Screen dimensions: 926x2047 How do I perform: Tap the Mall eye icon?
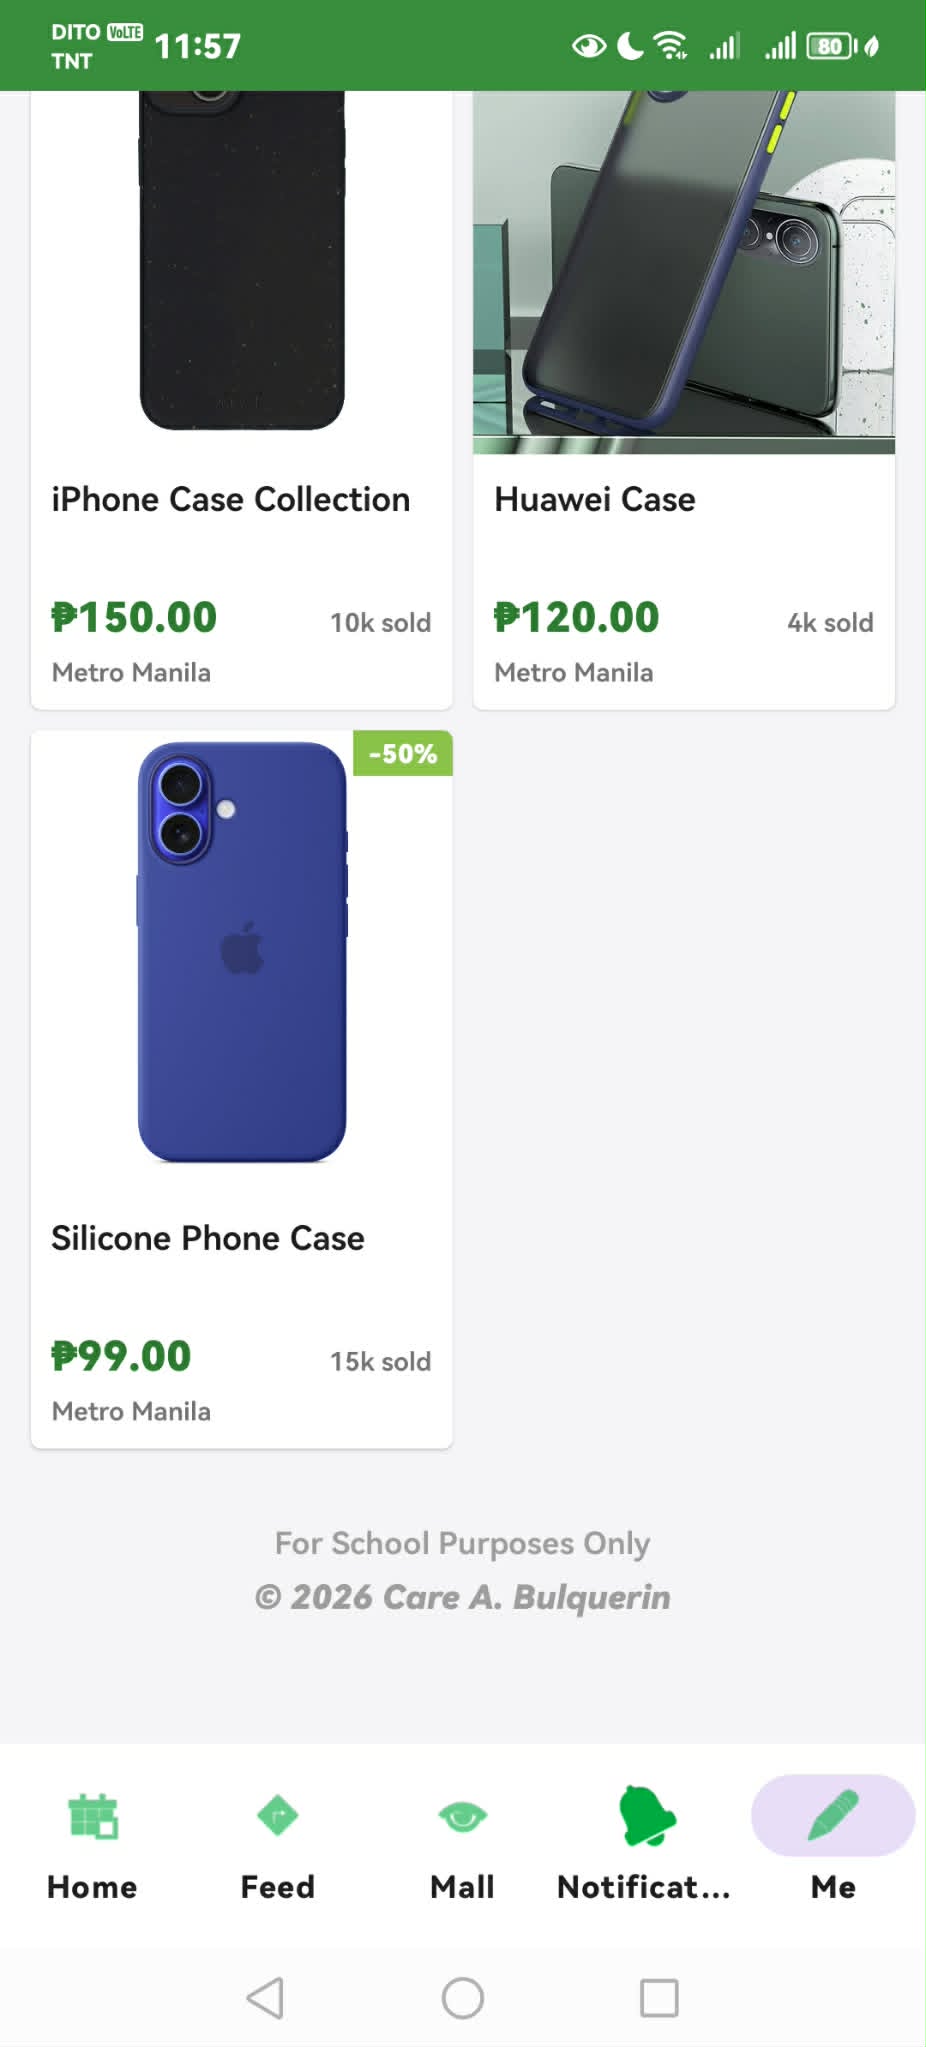click(x=462, y=1815)
